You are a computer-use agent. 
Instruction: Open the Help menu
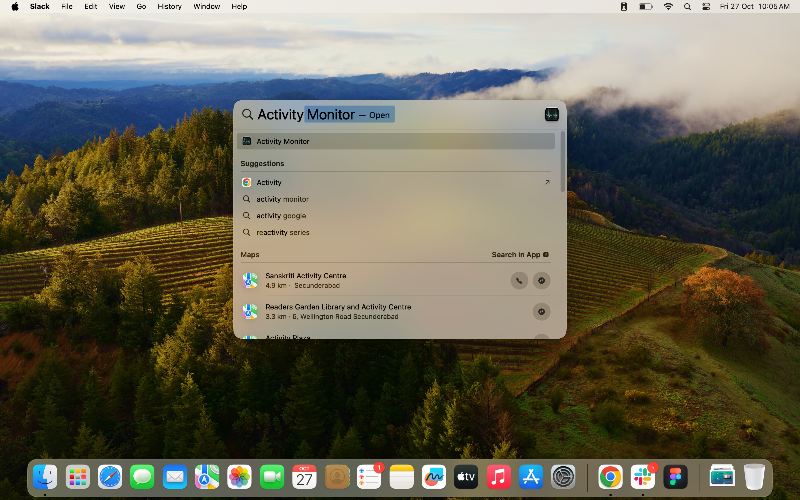click(239, 7)
